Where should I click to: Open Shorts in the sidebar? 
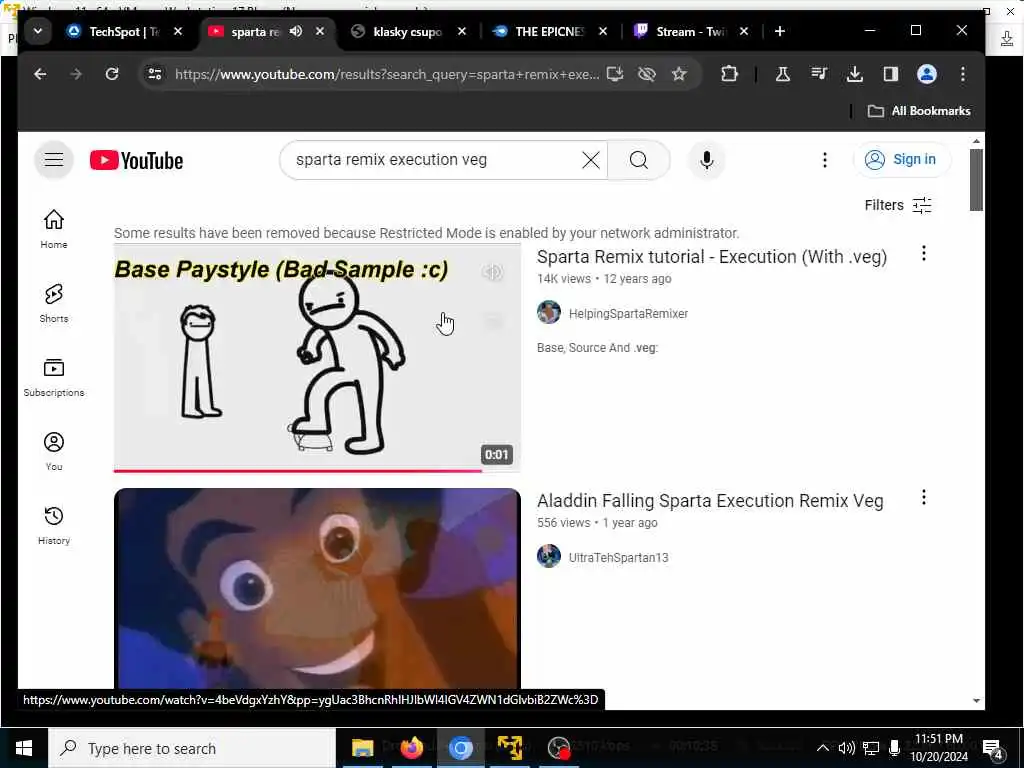(x=54, y=303)
